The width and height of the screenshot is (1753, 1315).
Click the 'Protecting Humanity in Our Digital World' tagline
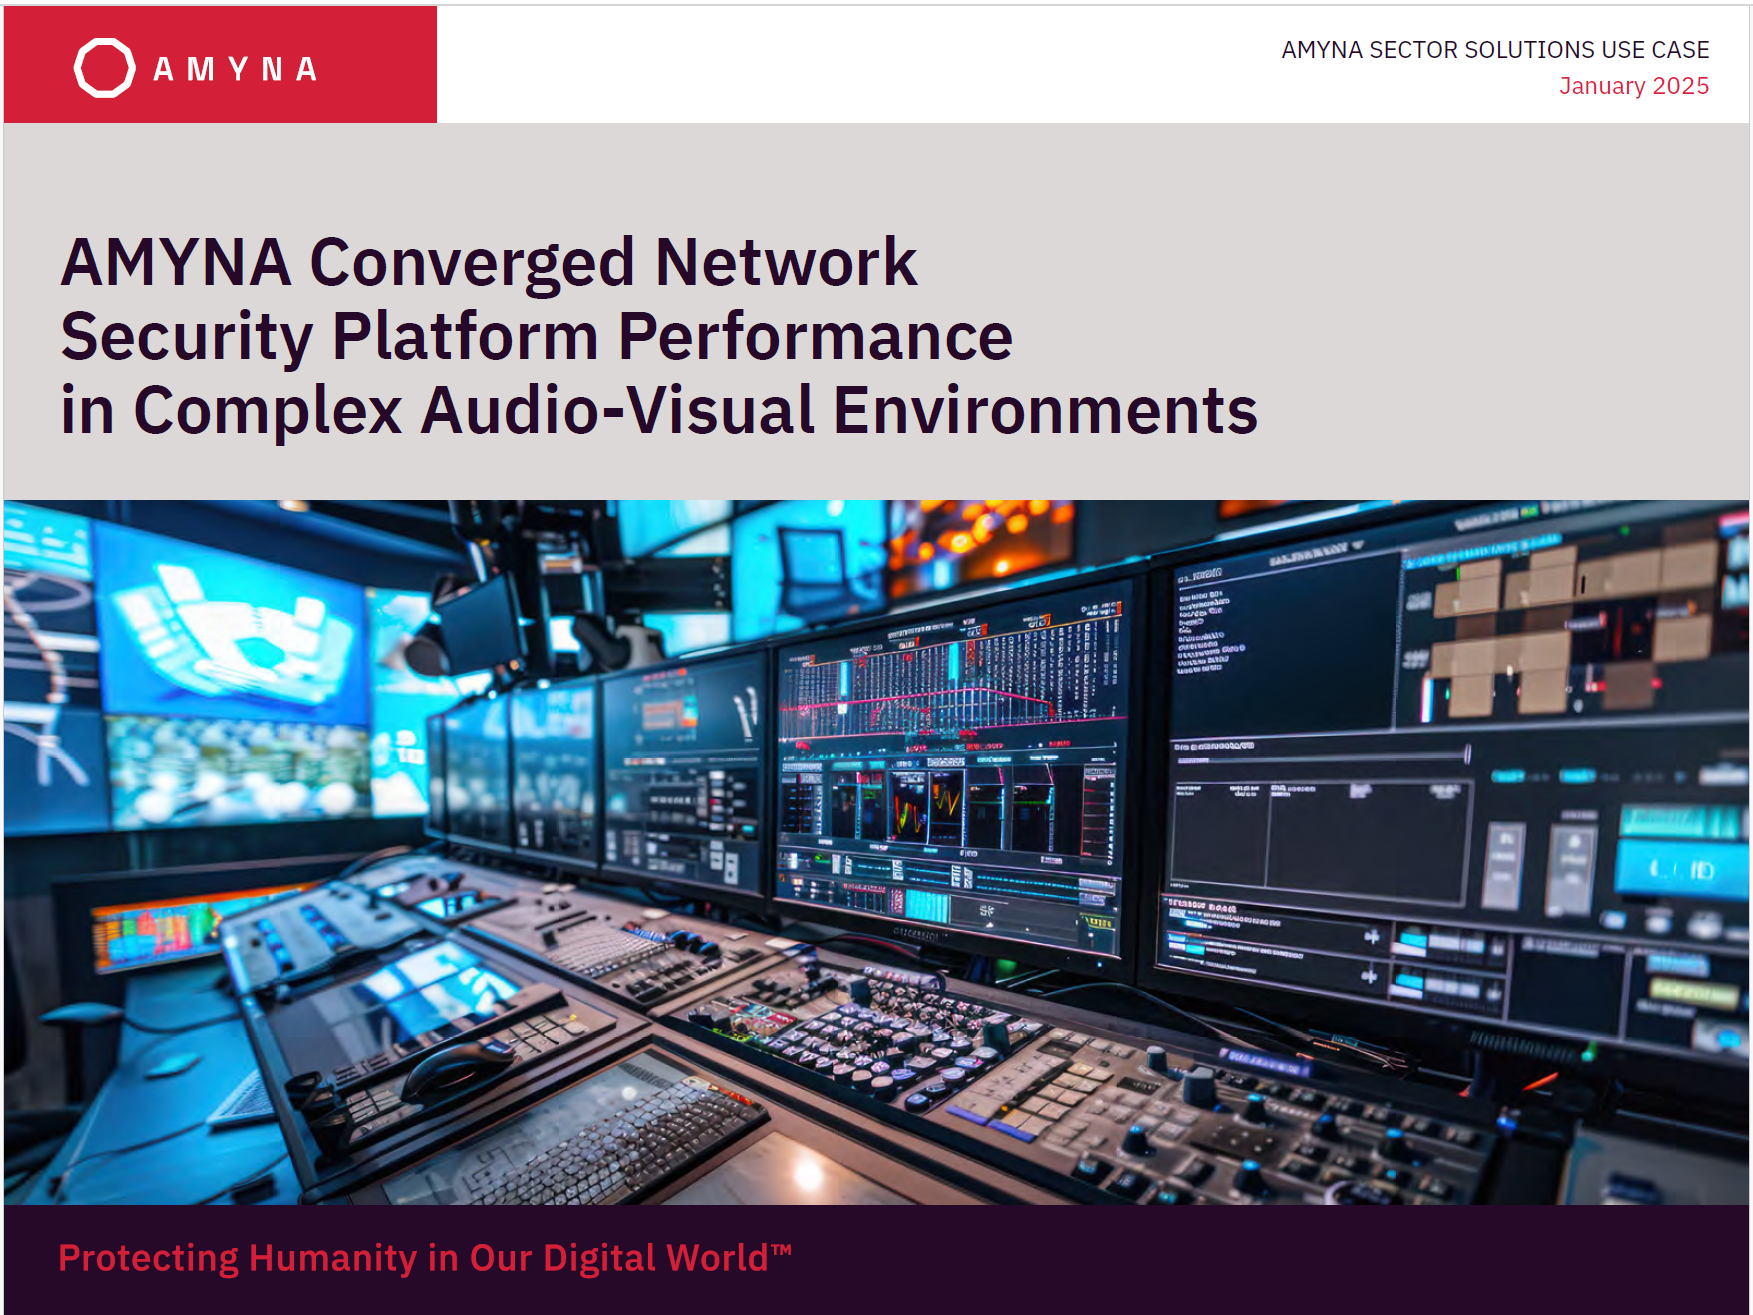click(x=412, y=1258)
